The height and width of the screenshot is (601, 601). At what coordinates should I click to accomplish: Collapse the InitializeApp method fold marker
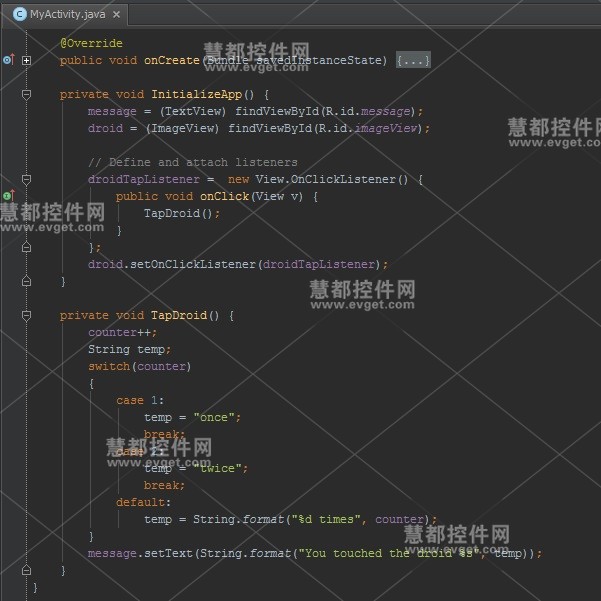pyautogui.click(x=26, y=94)
